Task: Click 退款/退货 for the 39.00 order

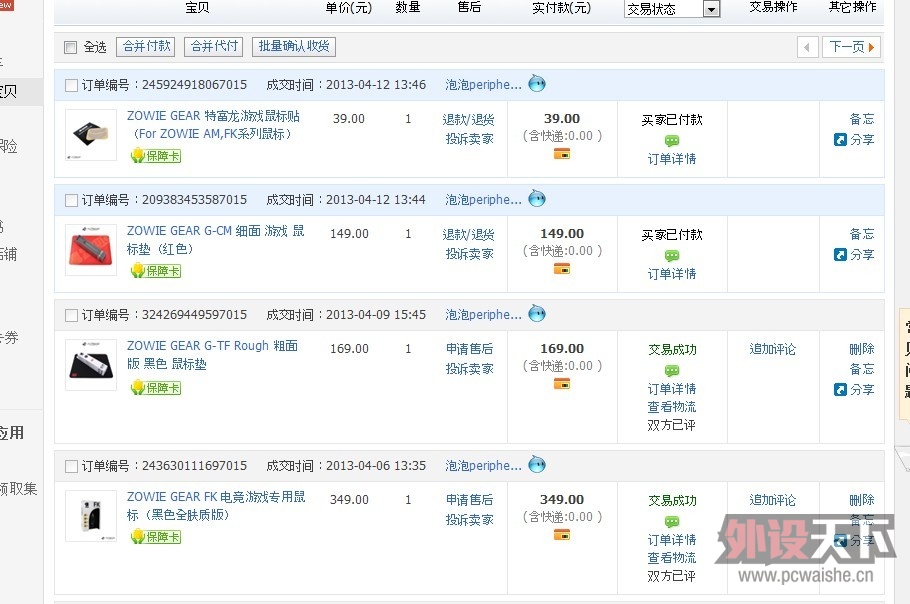Action: click(468, 120)
